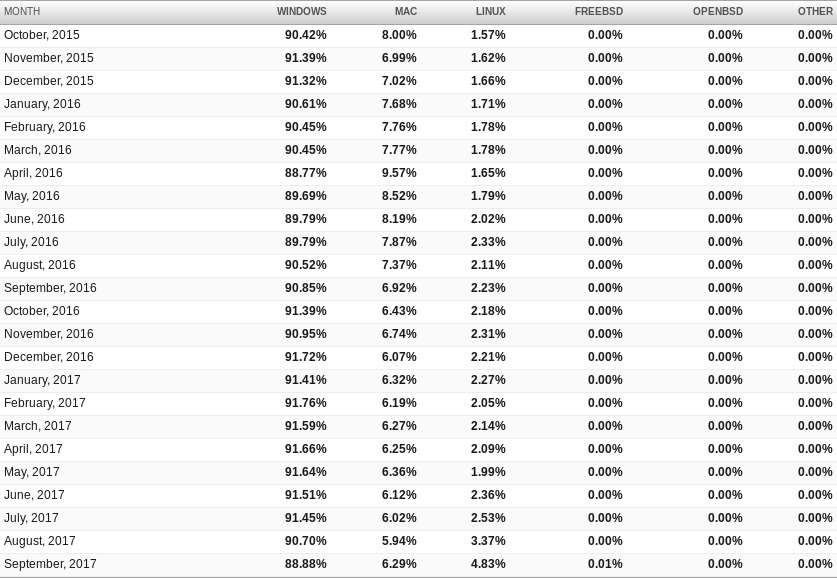
Task: Select Linux value 4.83% in September 2017
Action: tap(488, 564)
